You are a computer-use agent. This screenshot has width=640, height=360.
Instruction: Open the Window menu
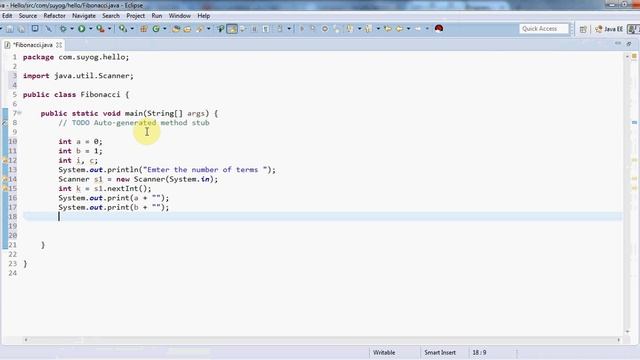(x=180, y=16)
